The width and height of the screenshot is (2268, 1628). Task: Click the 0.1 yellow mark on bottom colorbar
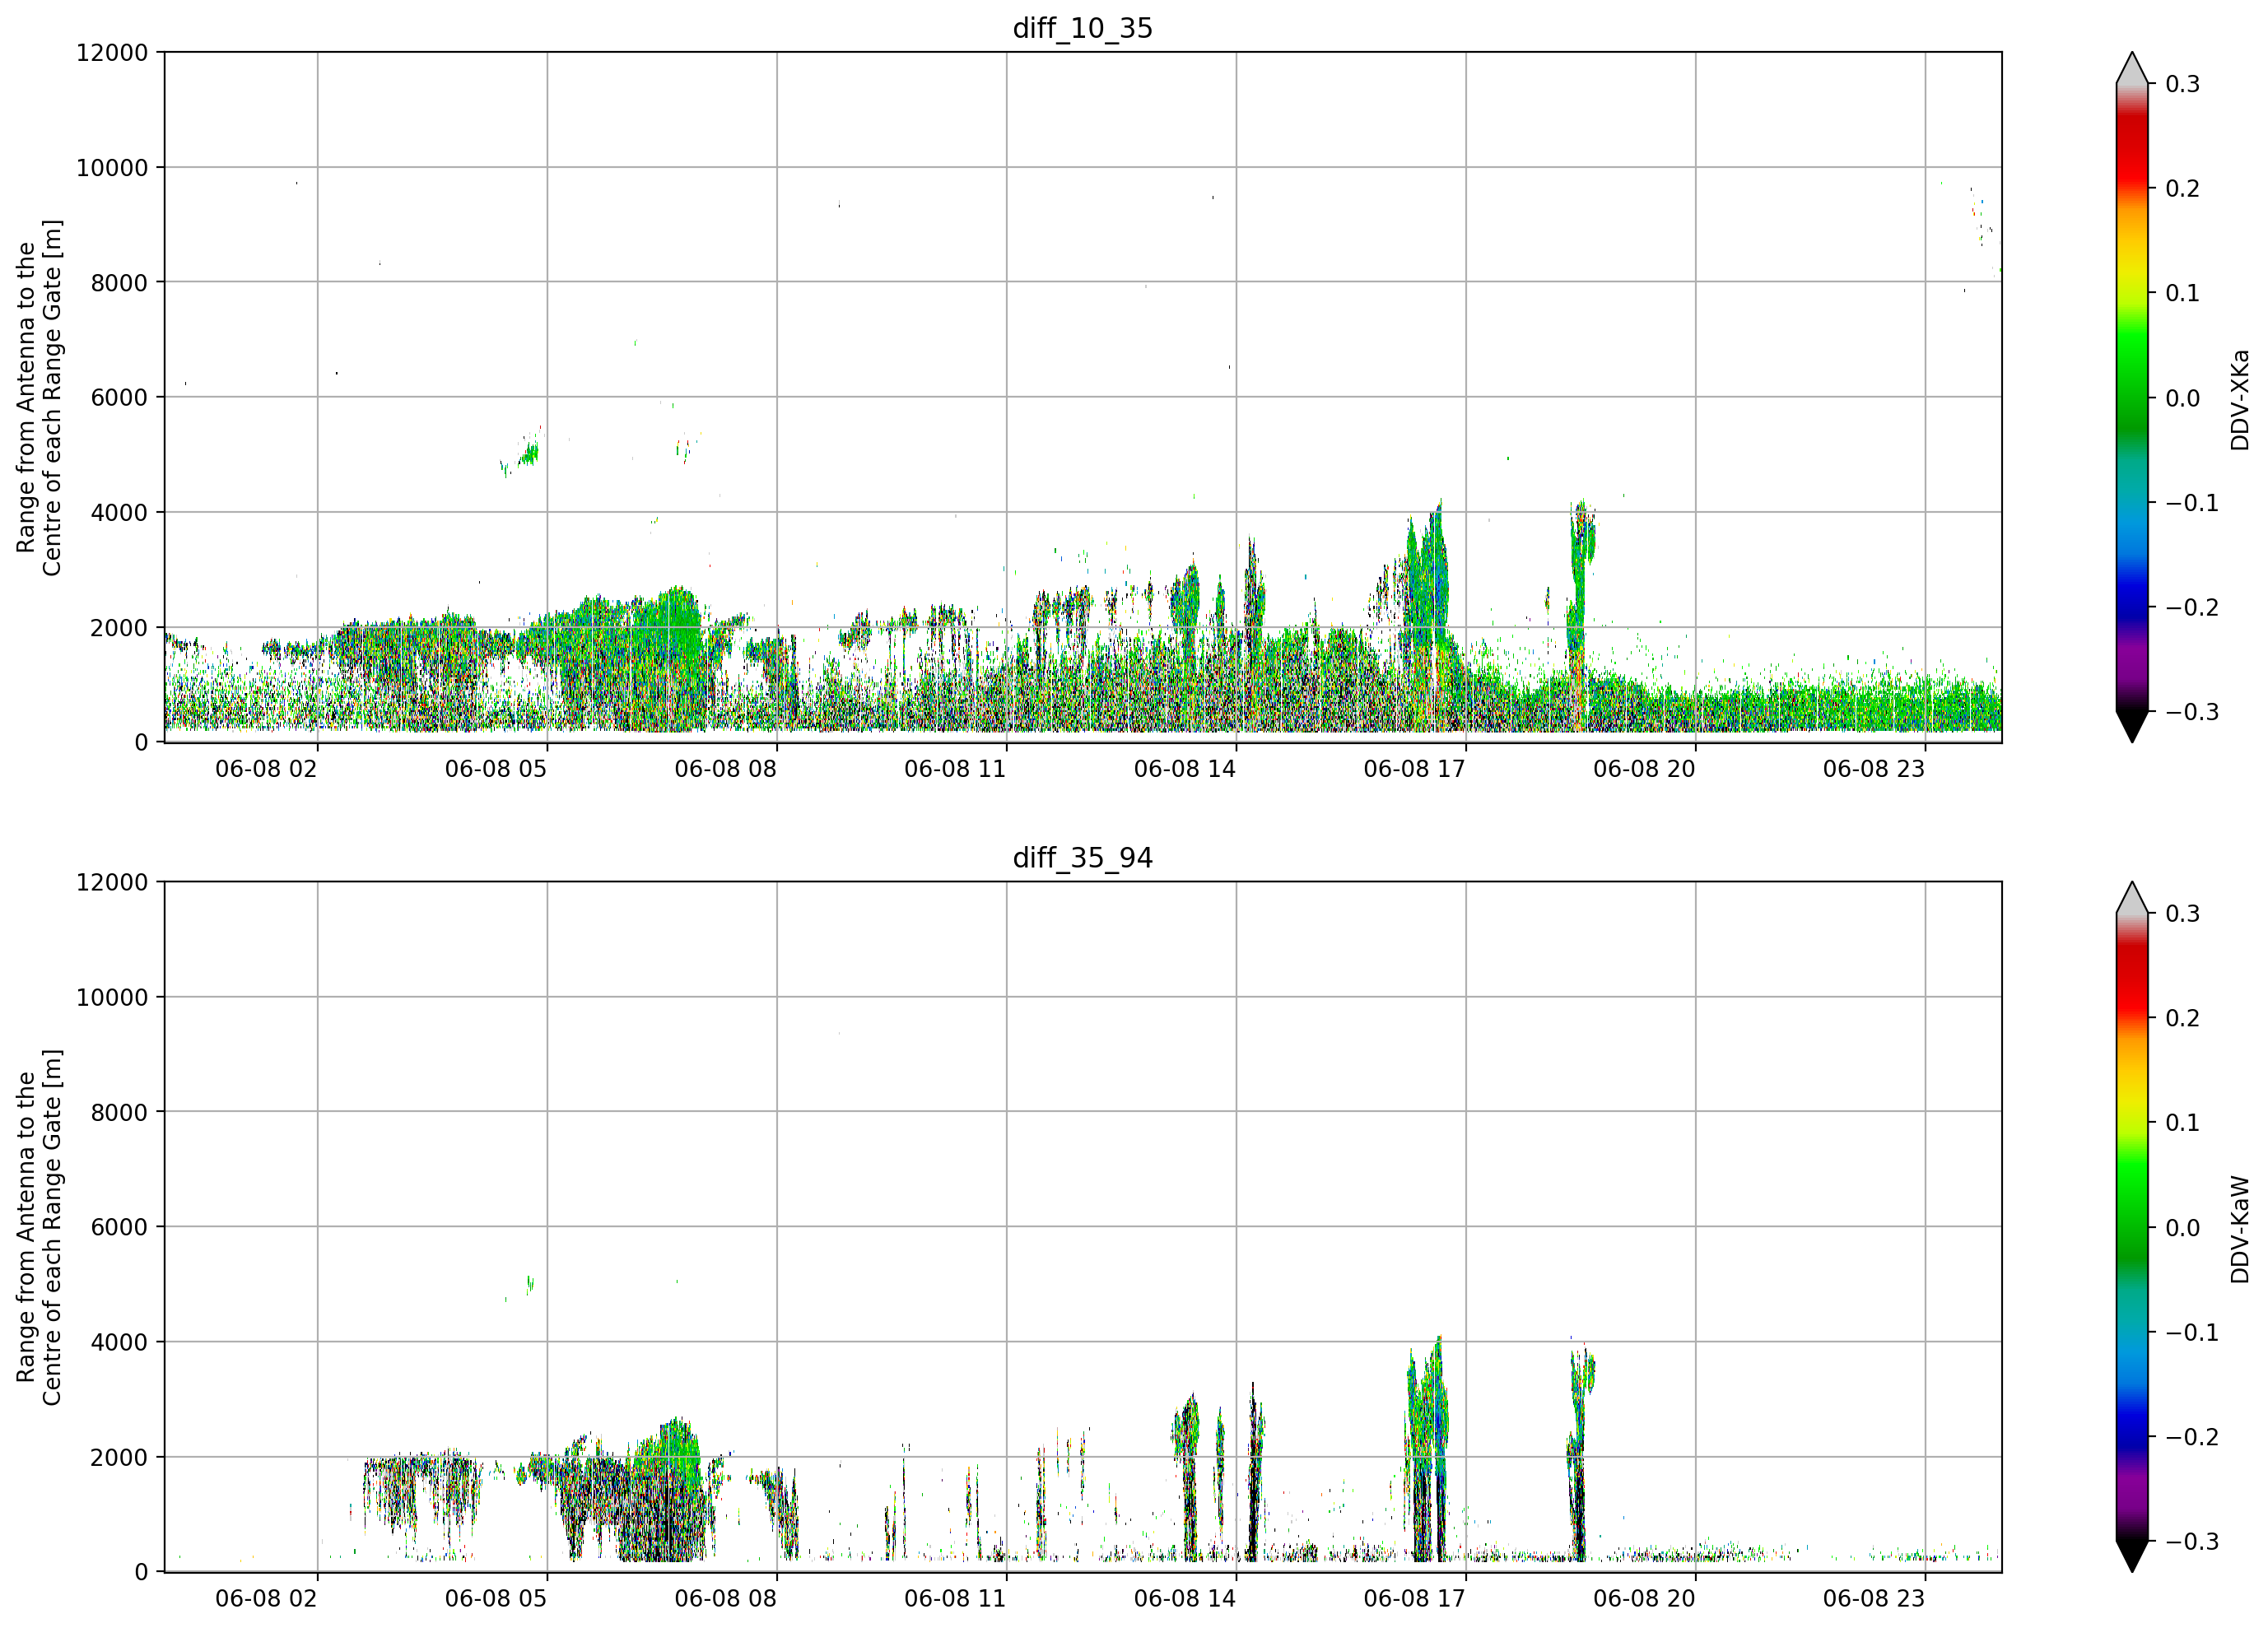2183,1123
